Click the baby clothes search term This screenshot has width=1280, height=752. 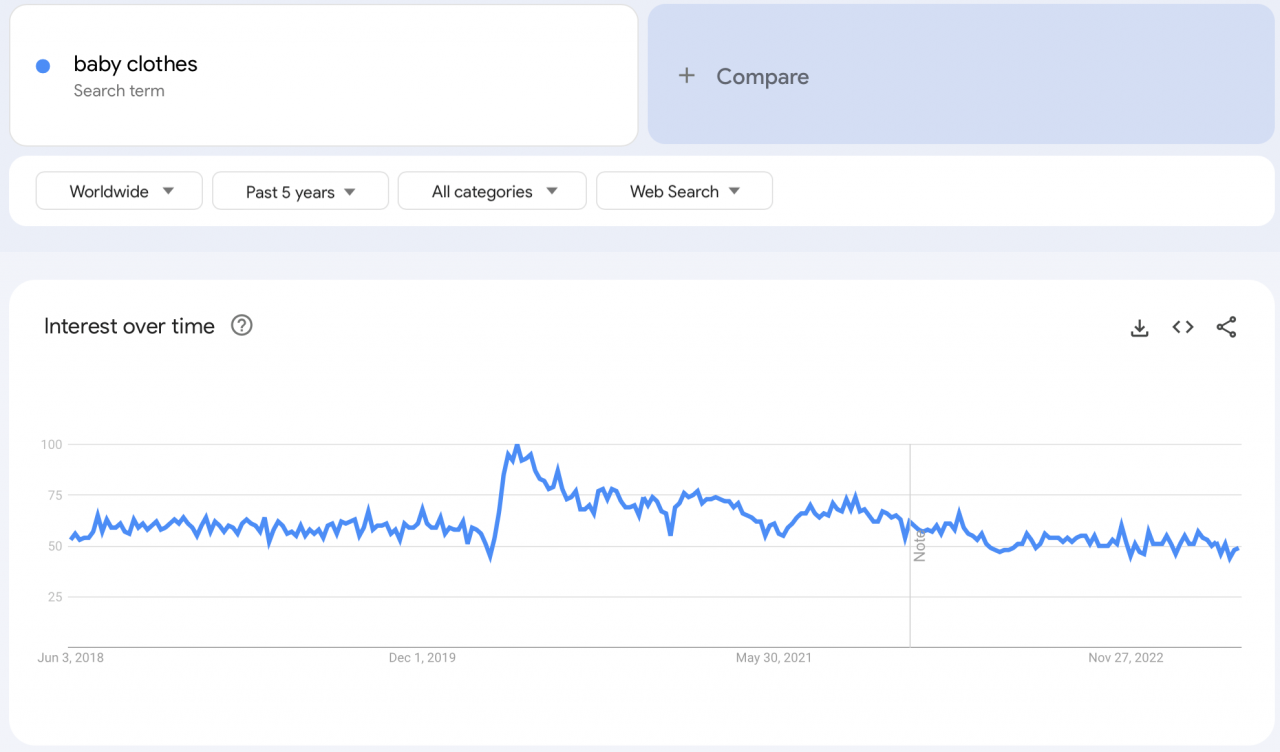(135, 64)
